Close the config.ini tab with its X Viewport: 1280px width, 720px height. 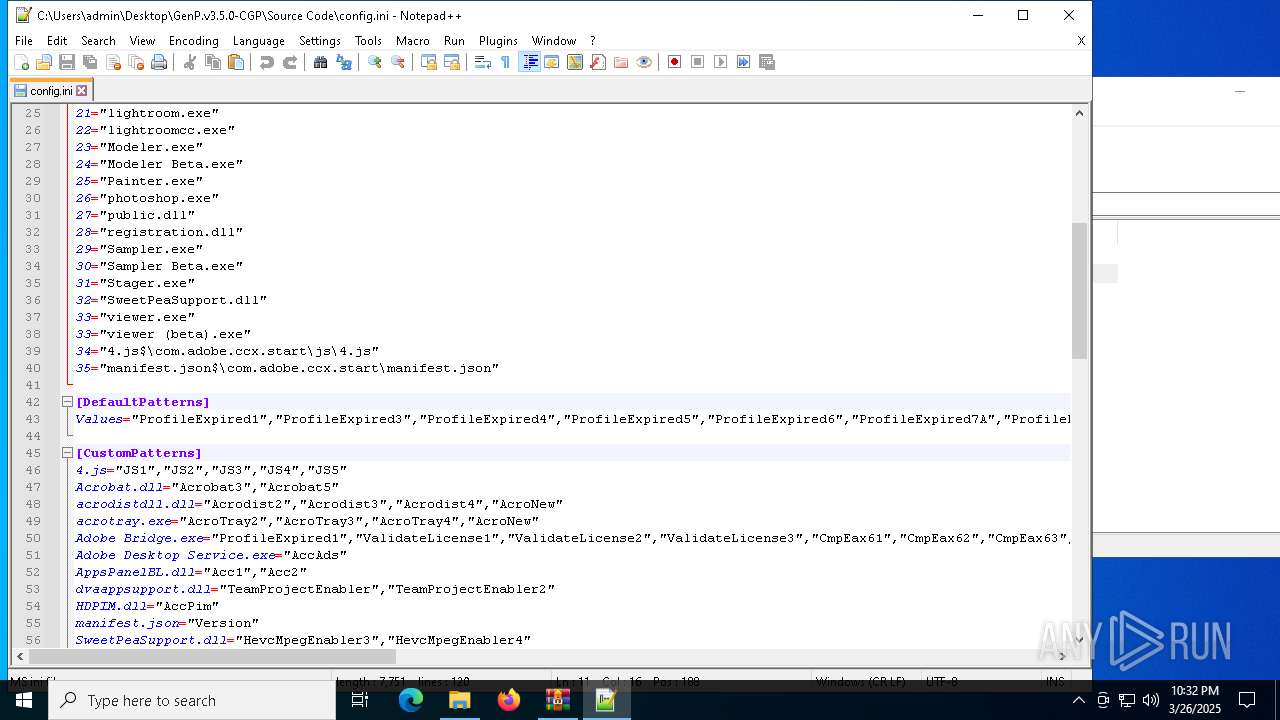point(82,91)
